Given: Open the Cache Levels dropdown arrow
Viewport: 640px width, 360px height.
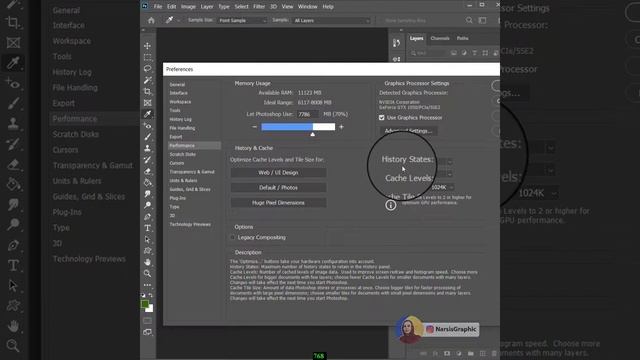Looking at the screenshot, I should (x=449, y=174).
